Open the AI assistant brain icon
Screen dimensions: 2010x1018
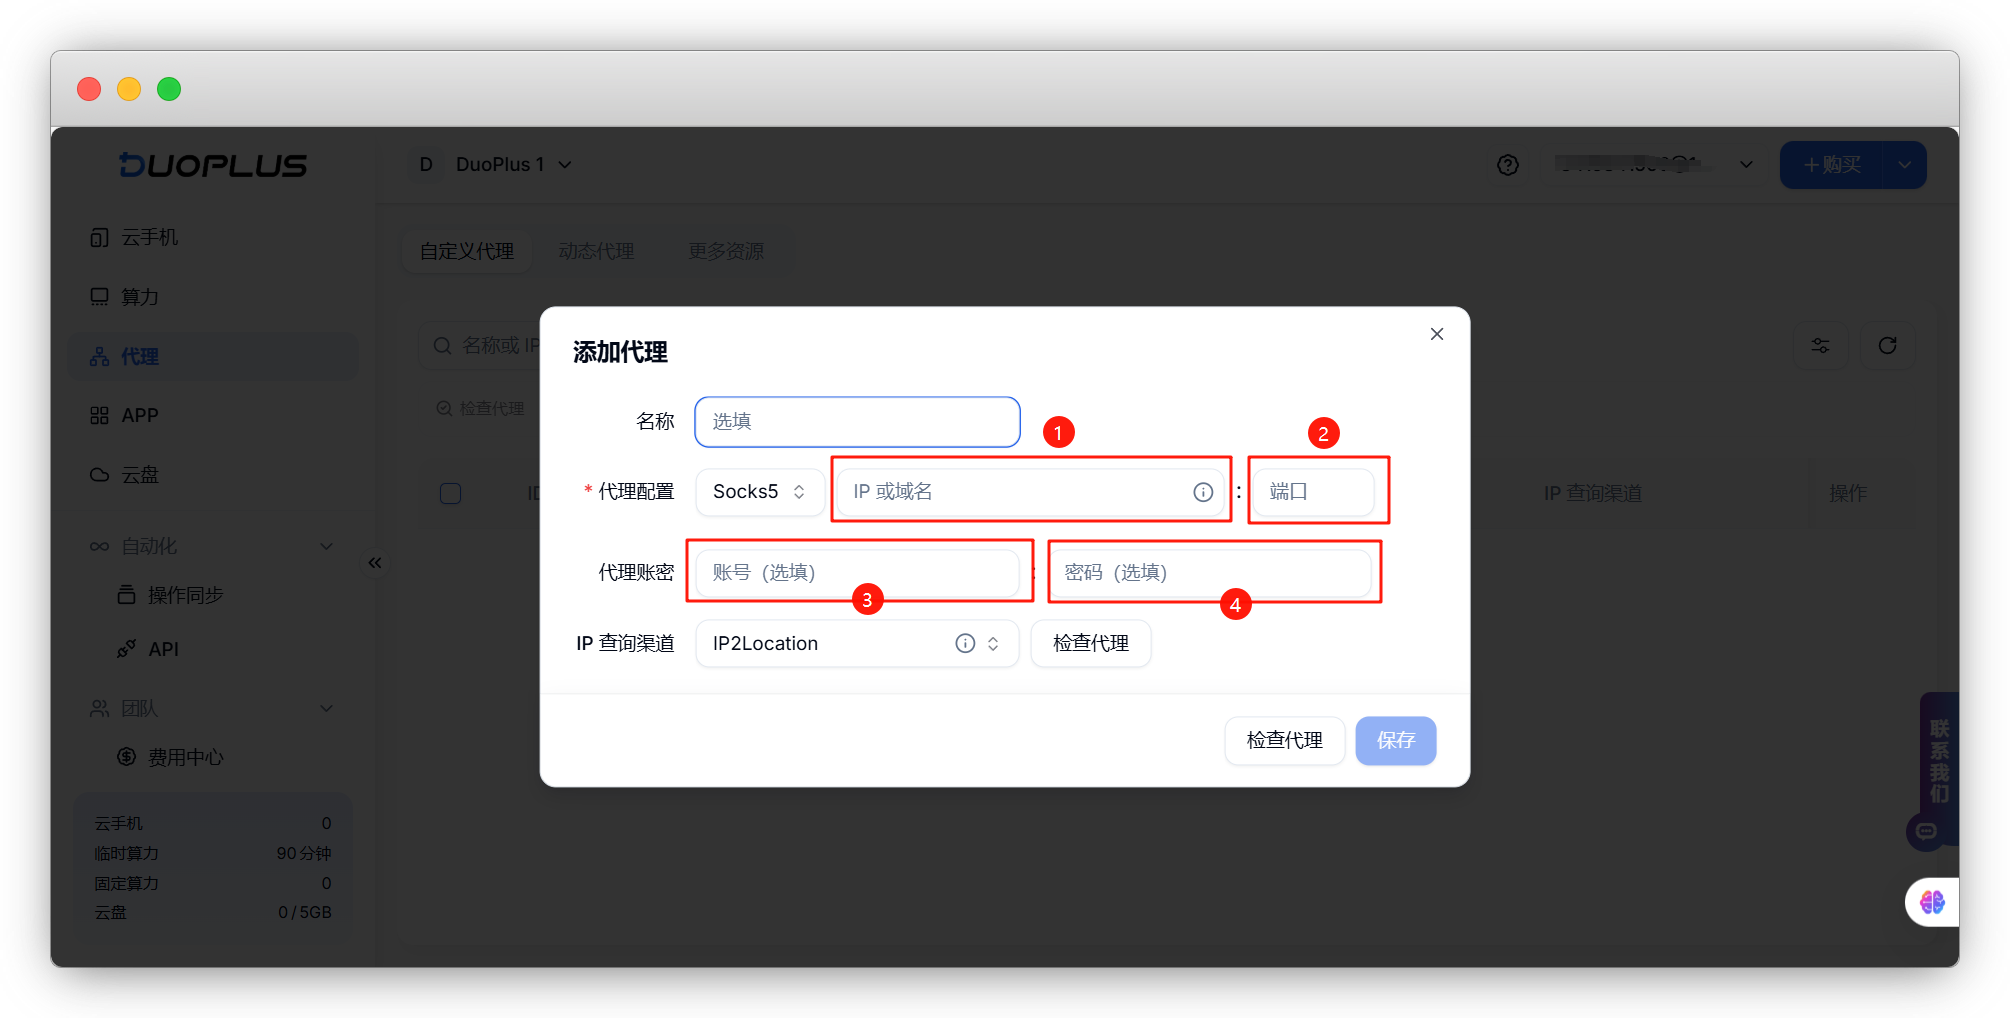point(1932,902)
